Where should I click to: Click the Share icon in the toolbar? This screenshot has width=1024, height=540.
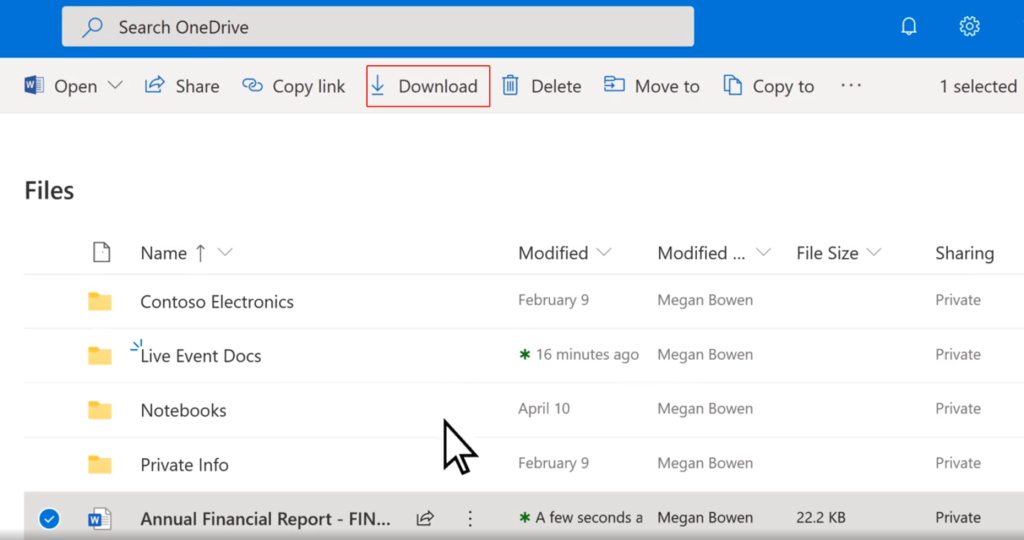[x=155, y=86]
